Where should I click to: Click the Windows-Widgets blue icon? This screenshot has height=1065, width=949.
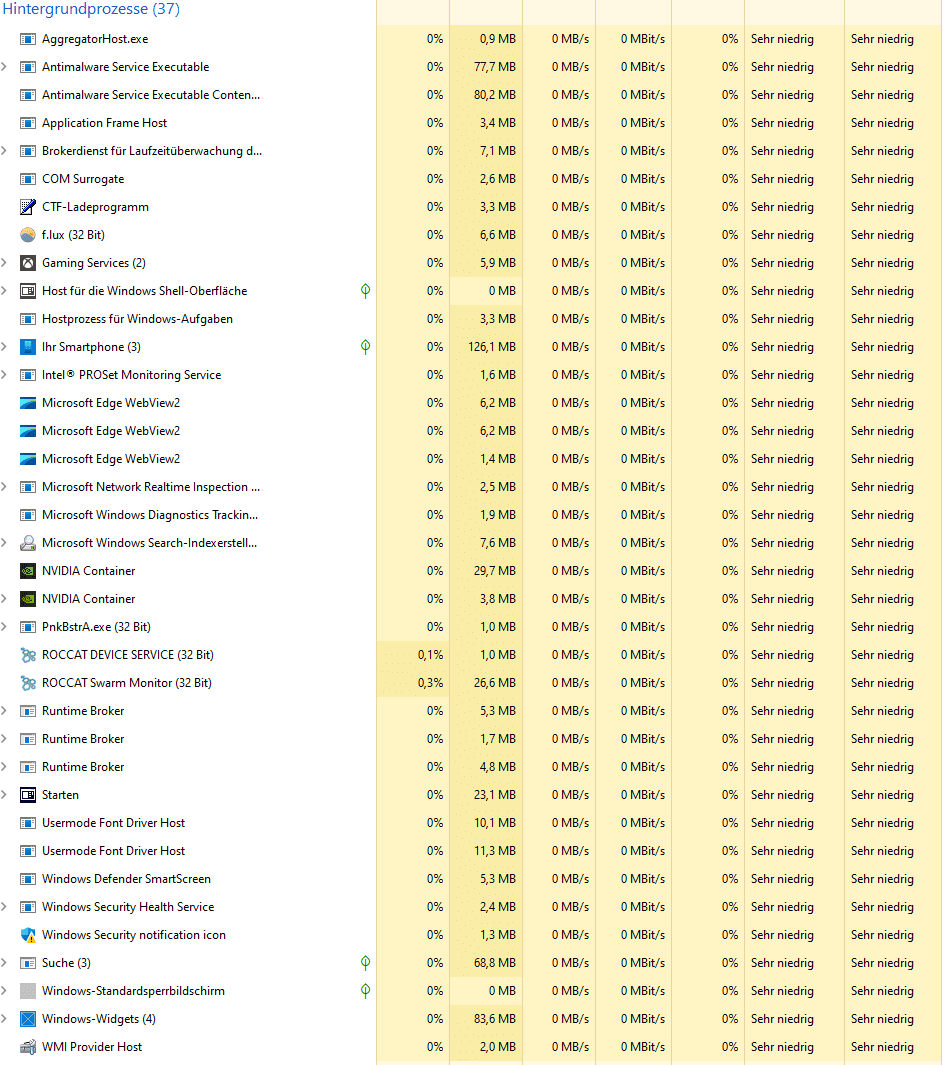(28, 1019)
